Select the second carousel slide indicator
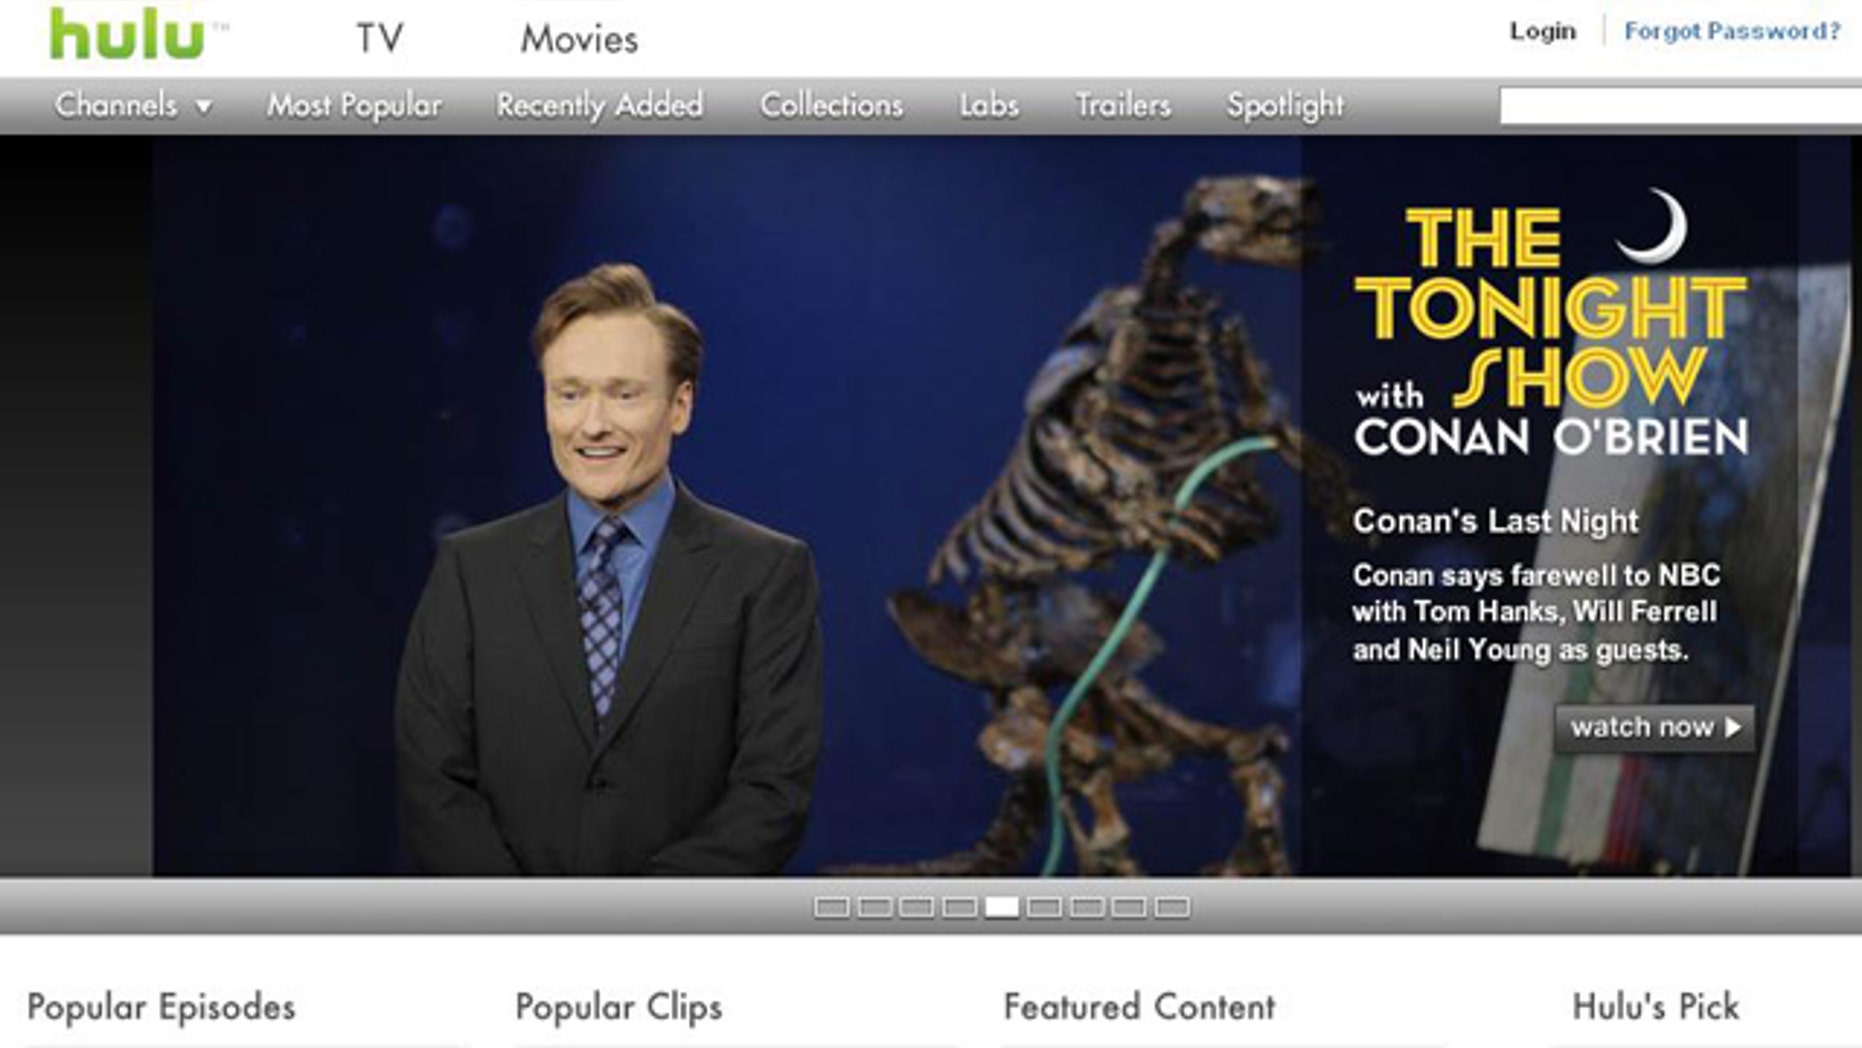Screen dimensions: 1862x1048 (874, 907)
